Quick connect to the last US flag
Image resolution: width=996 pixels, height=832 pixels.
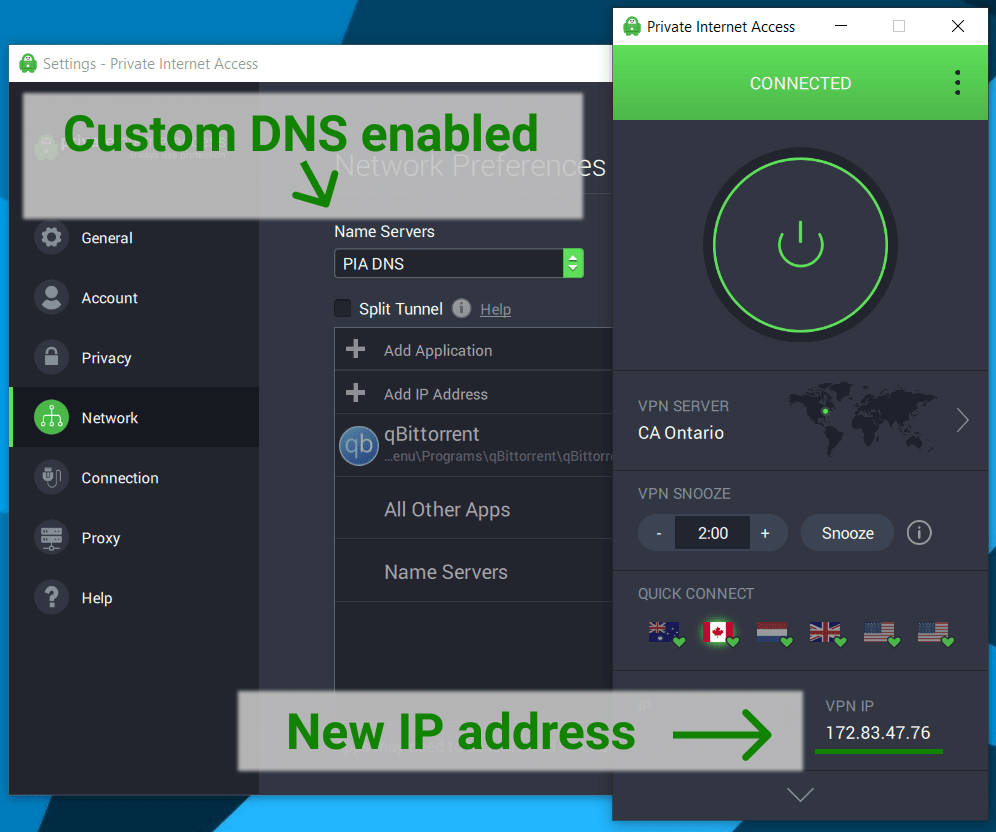click(x=935, y=633)
